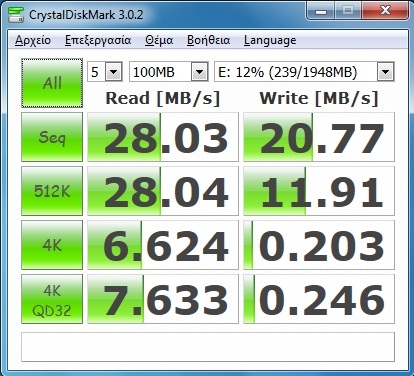Minimize the CrystalDiskMark window
The width and height of the screenshot is (414, 376).
pos(321,11)
